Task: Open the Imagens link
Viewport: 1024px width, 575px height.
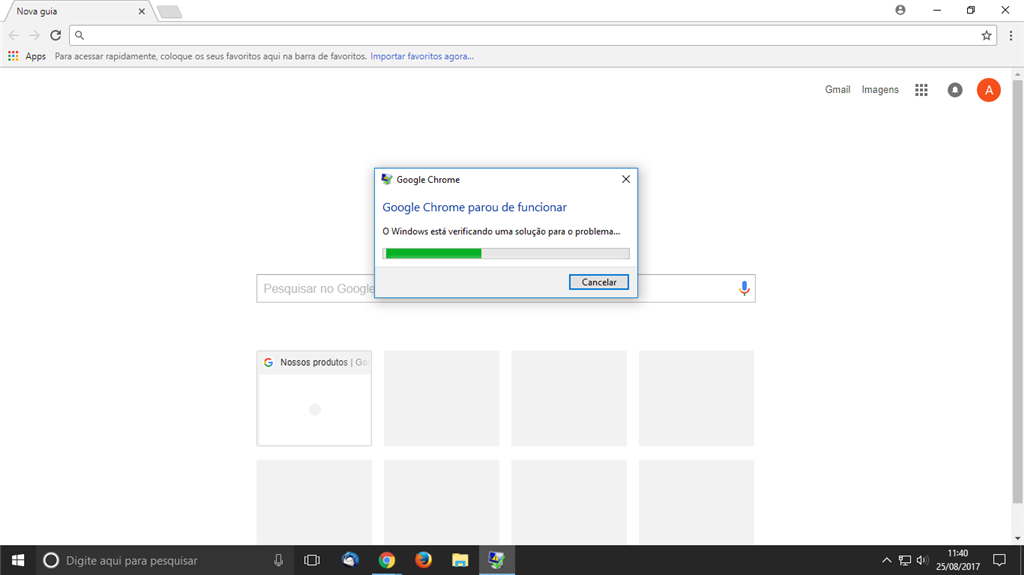Action: click(880, 90)
